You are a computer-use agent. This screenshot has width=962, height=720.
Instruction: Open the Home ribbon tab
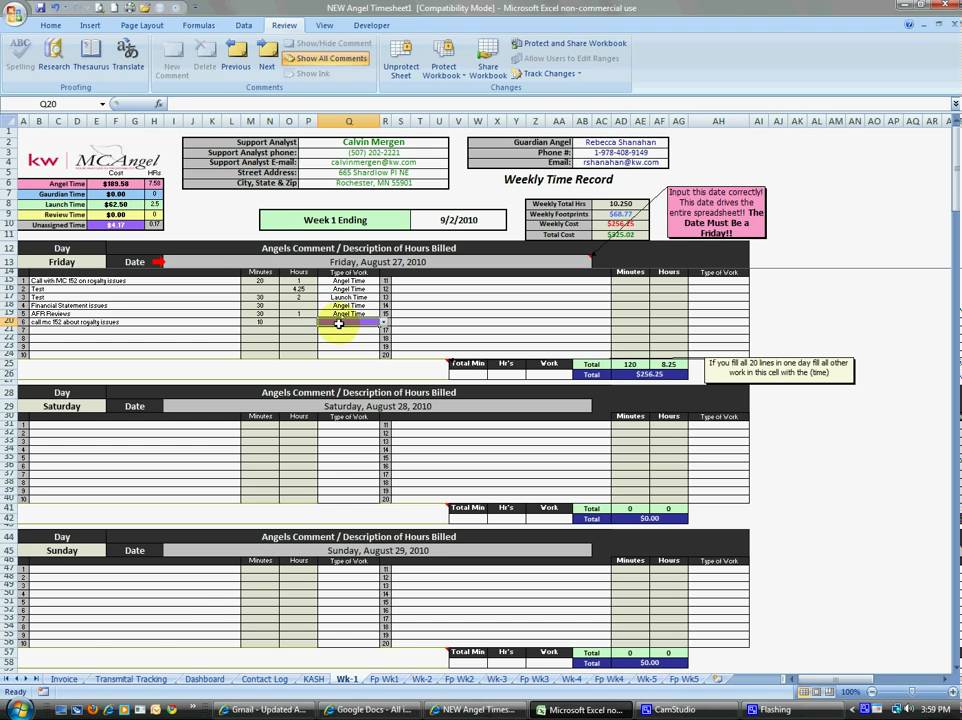point(51,26)
